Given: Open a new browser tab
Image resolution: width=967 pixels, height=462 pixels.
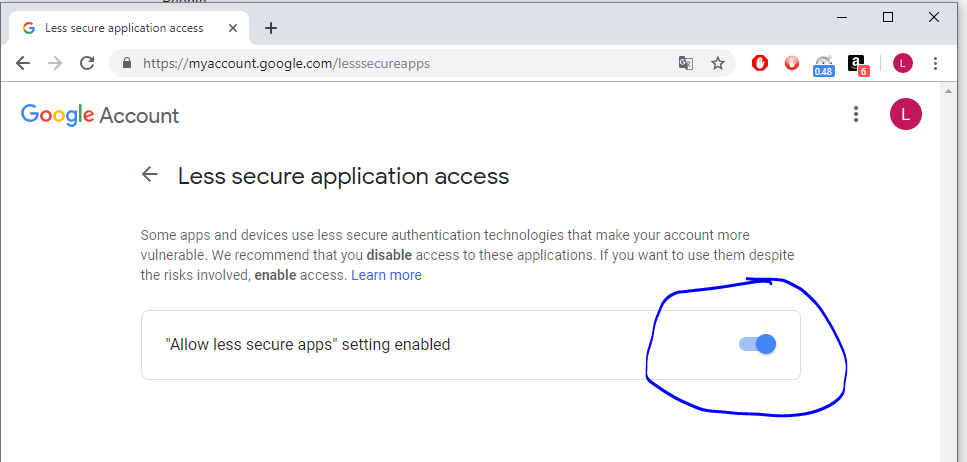Looking at the screenshot, I should (271, 28).
